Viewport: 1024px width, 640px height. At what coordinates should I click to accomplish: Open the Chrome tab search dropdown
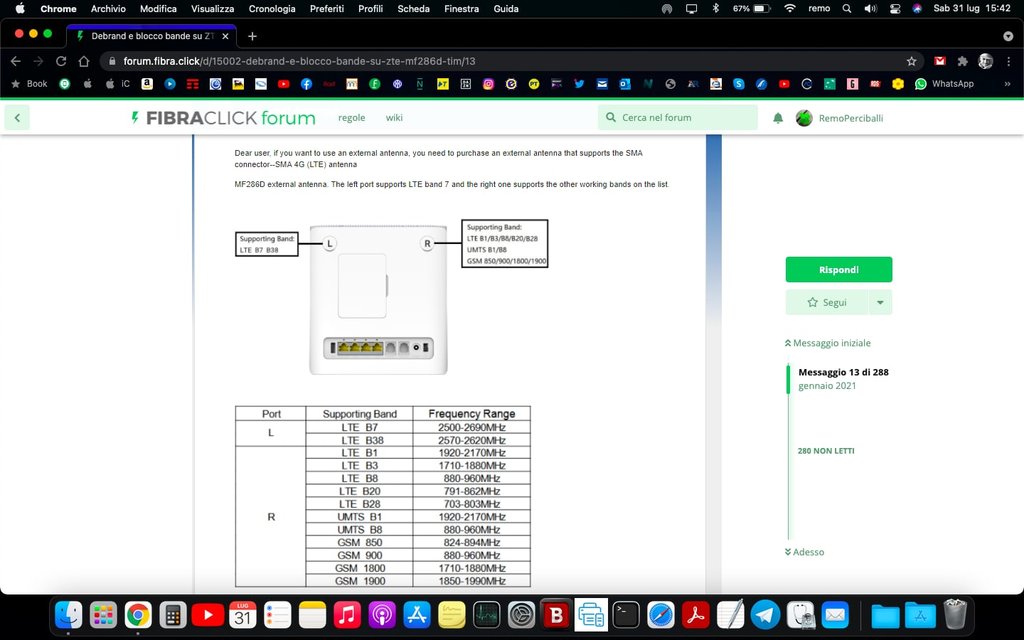1008,36
